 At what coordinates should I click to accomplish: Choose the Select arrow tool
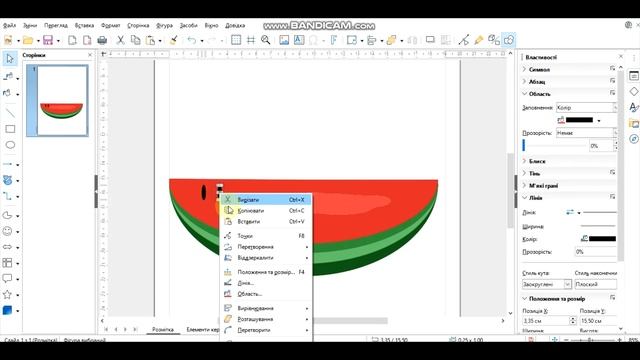[10, 59]
